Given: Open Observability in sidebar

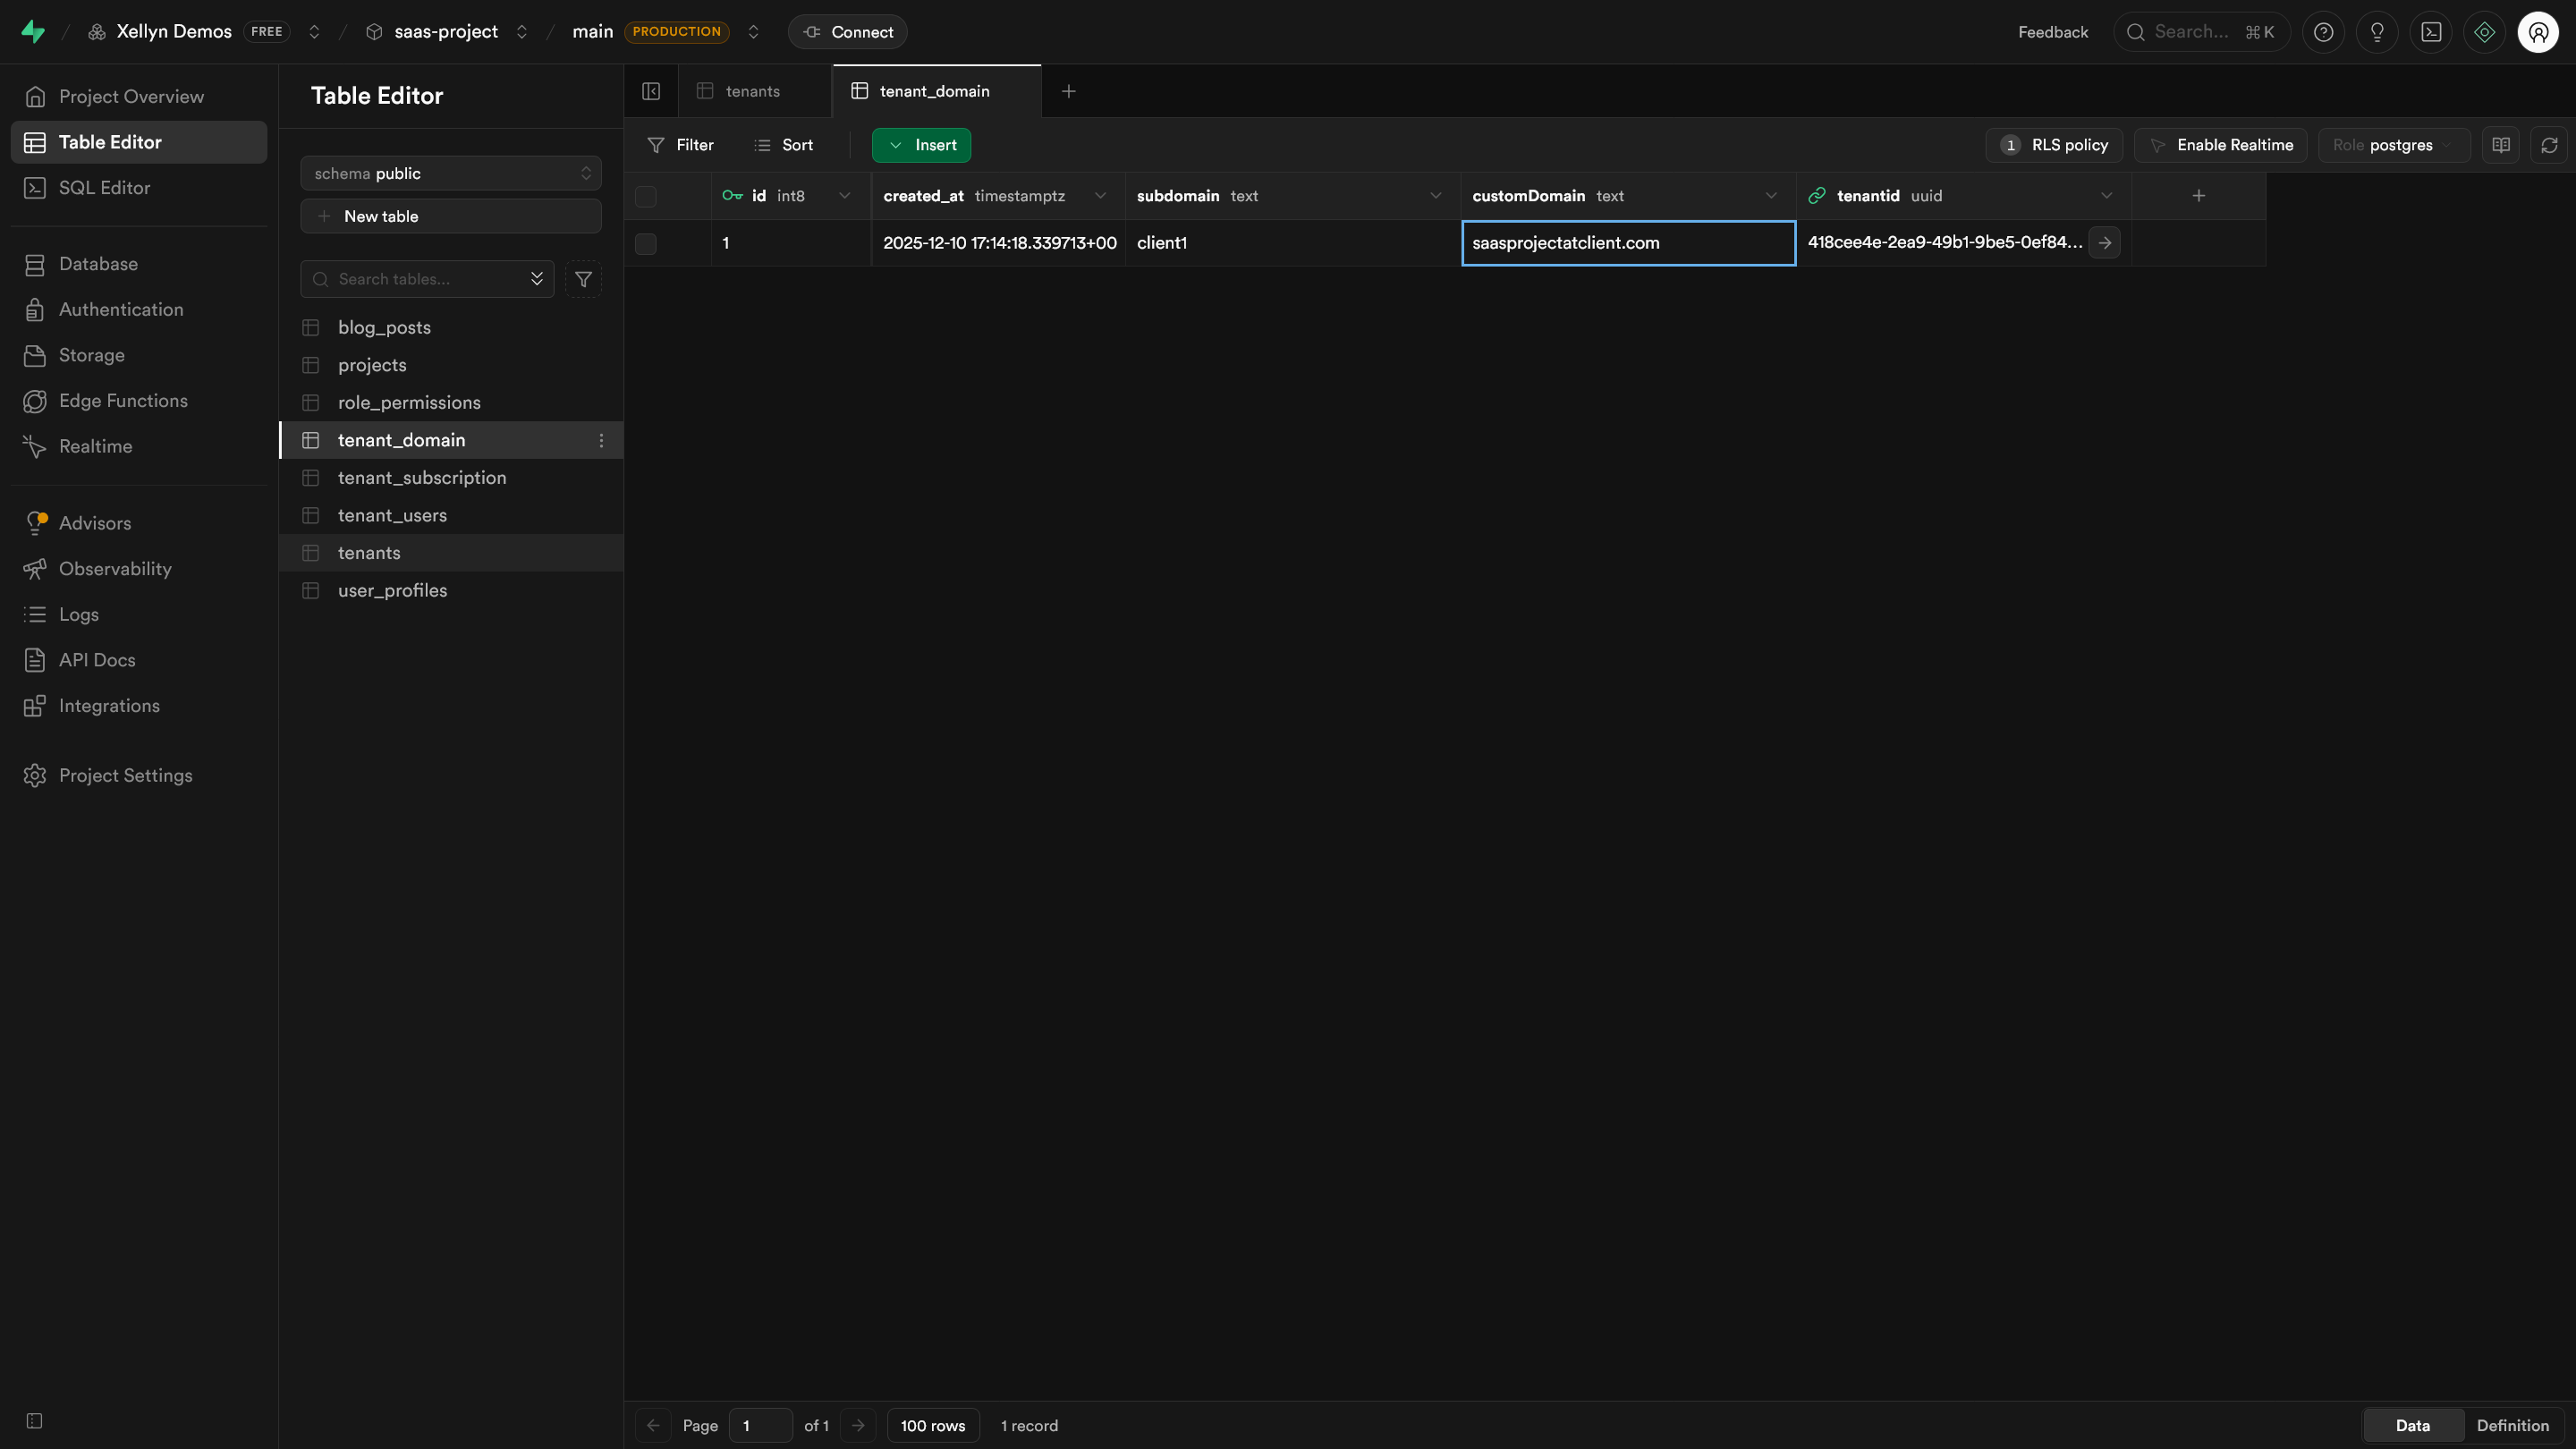Looking at the screenshot, I should click(x=139, y=569).
